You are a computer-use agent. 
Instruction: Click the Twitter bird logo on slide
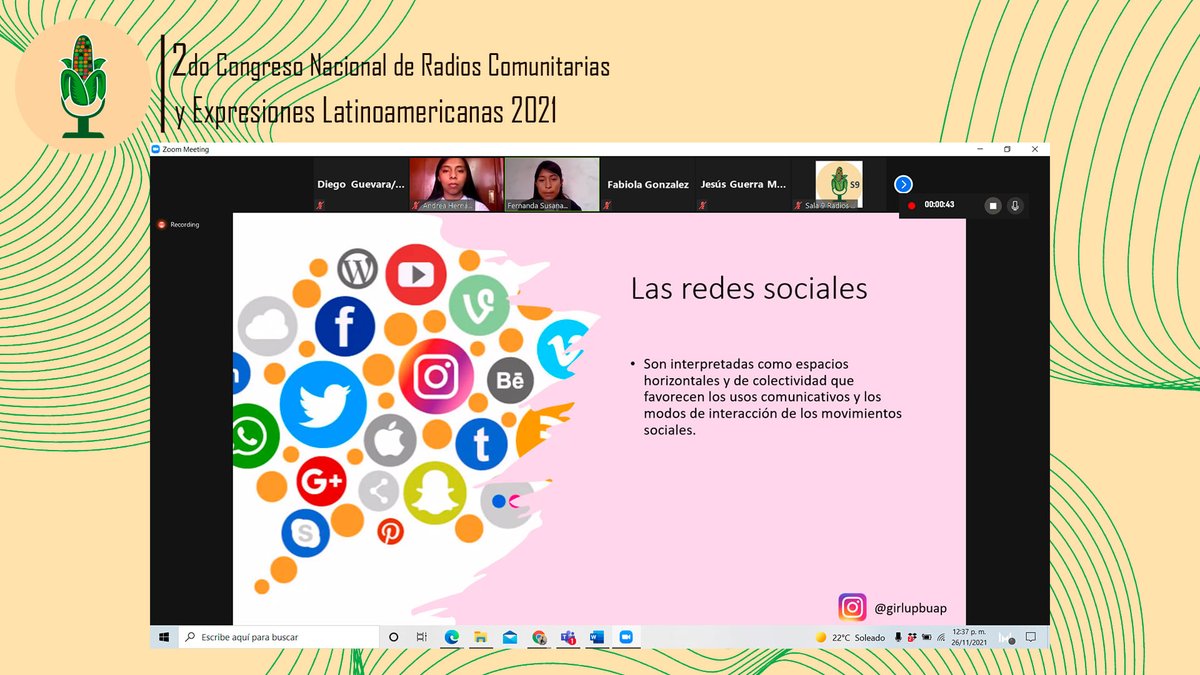click(323, 404)
